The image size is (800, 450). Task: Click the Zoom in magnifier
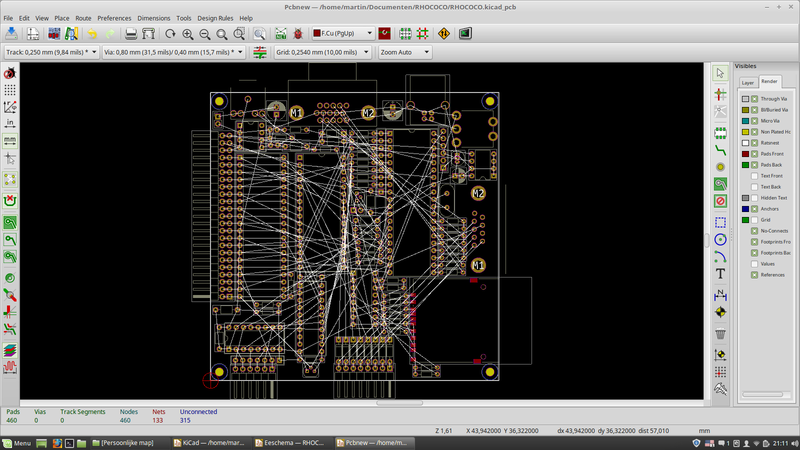point(188,34)
